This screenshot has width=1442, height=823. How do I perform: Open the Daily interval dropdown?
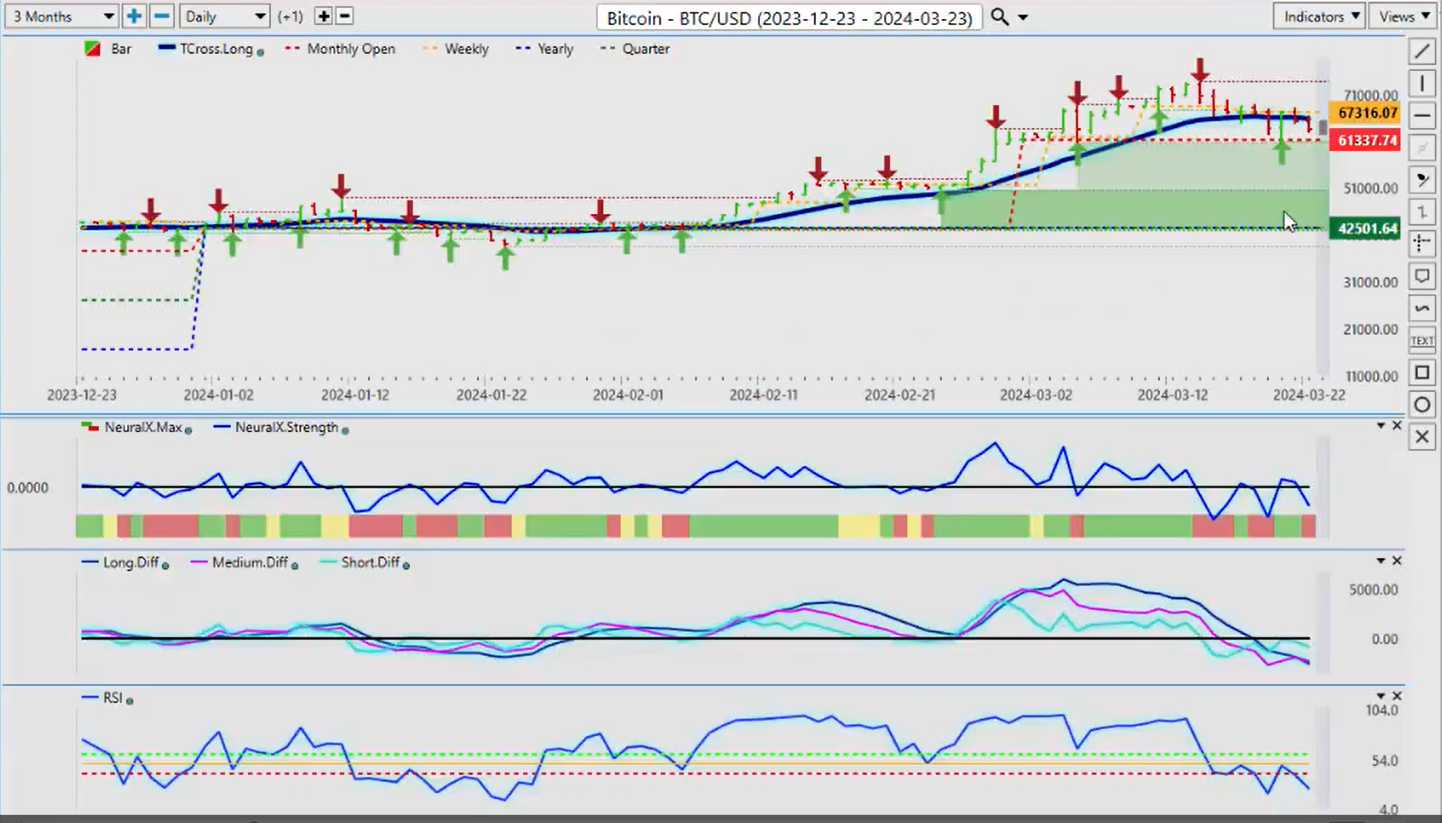point(225,16)
